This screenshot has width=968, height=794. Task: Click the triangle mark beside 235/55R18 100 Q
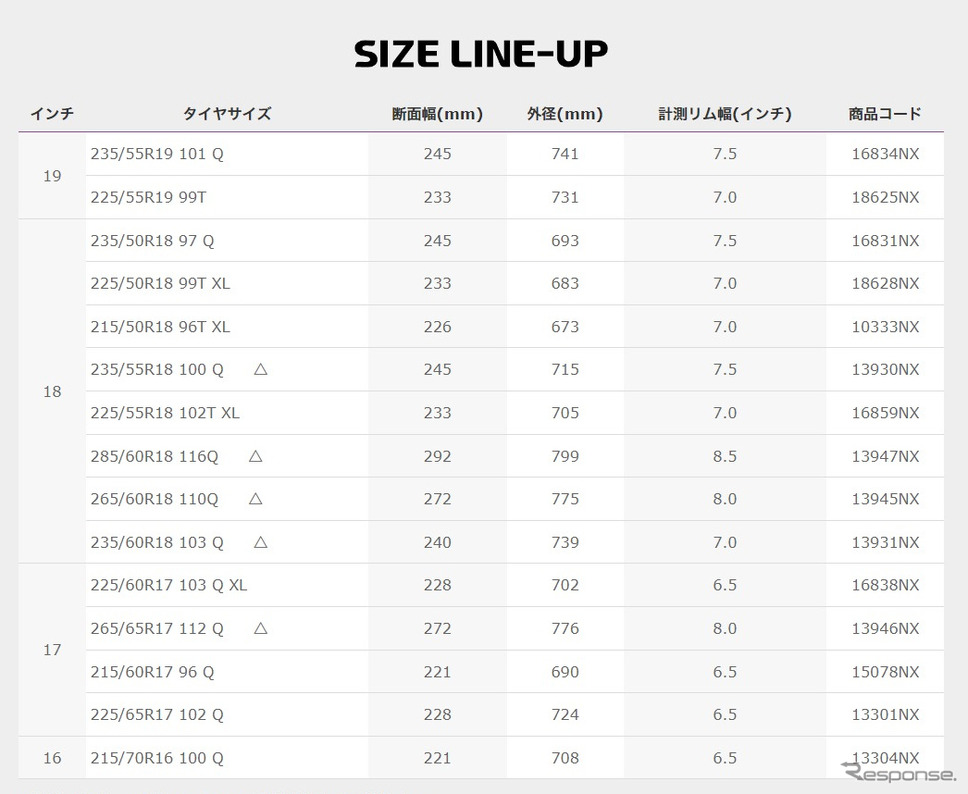point(261,369)
